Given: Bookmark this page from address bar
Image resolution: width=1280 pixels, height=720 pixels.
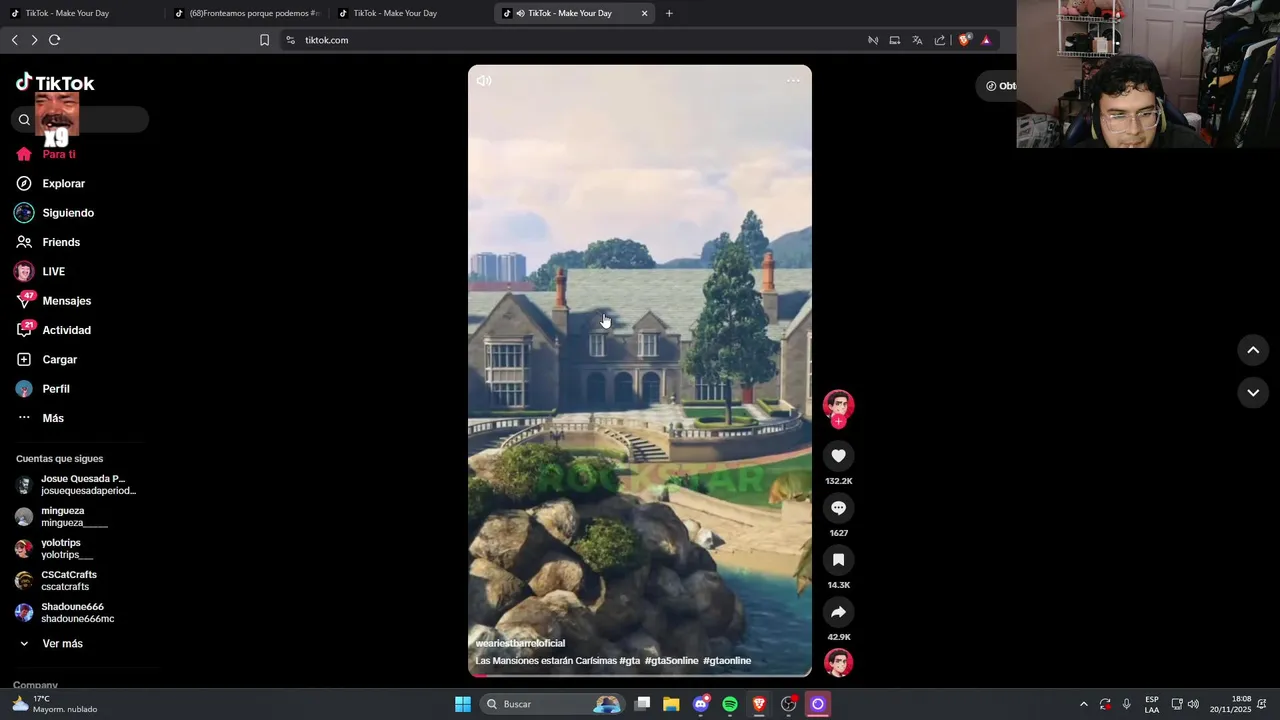Looking at the screenshot, I should coord(264,40).
